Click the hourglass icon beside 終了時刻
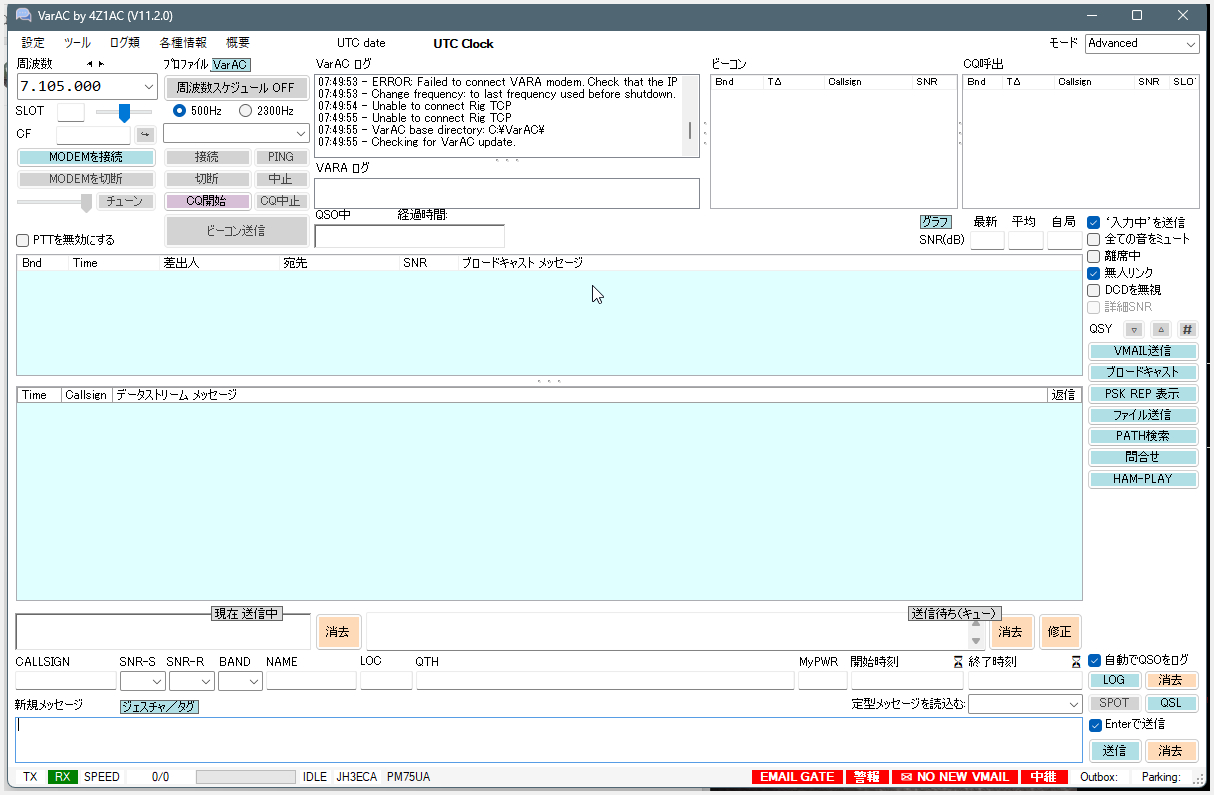Viewport: 1214px width, 795px height. 1076,662
